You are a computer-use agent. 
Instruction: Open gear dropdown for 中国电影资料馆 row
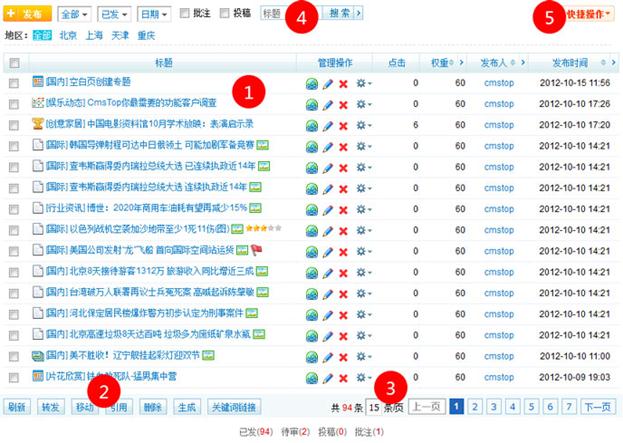click(364, 126)
